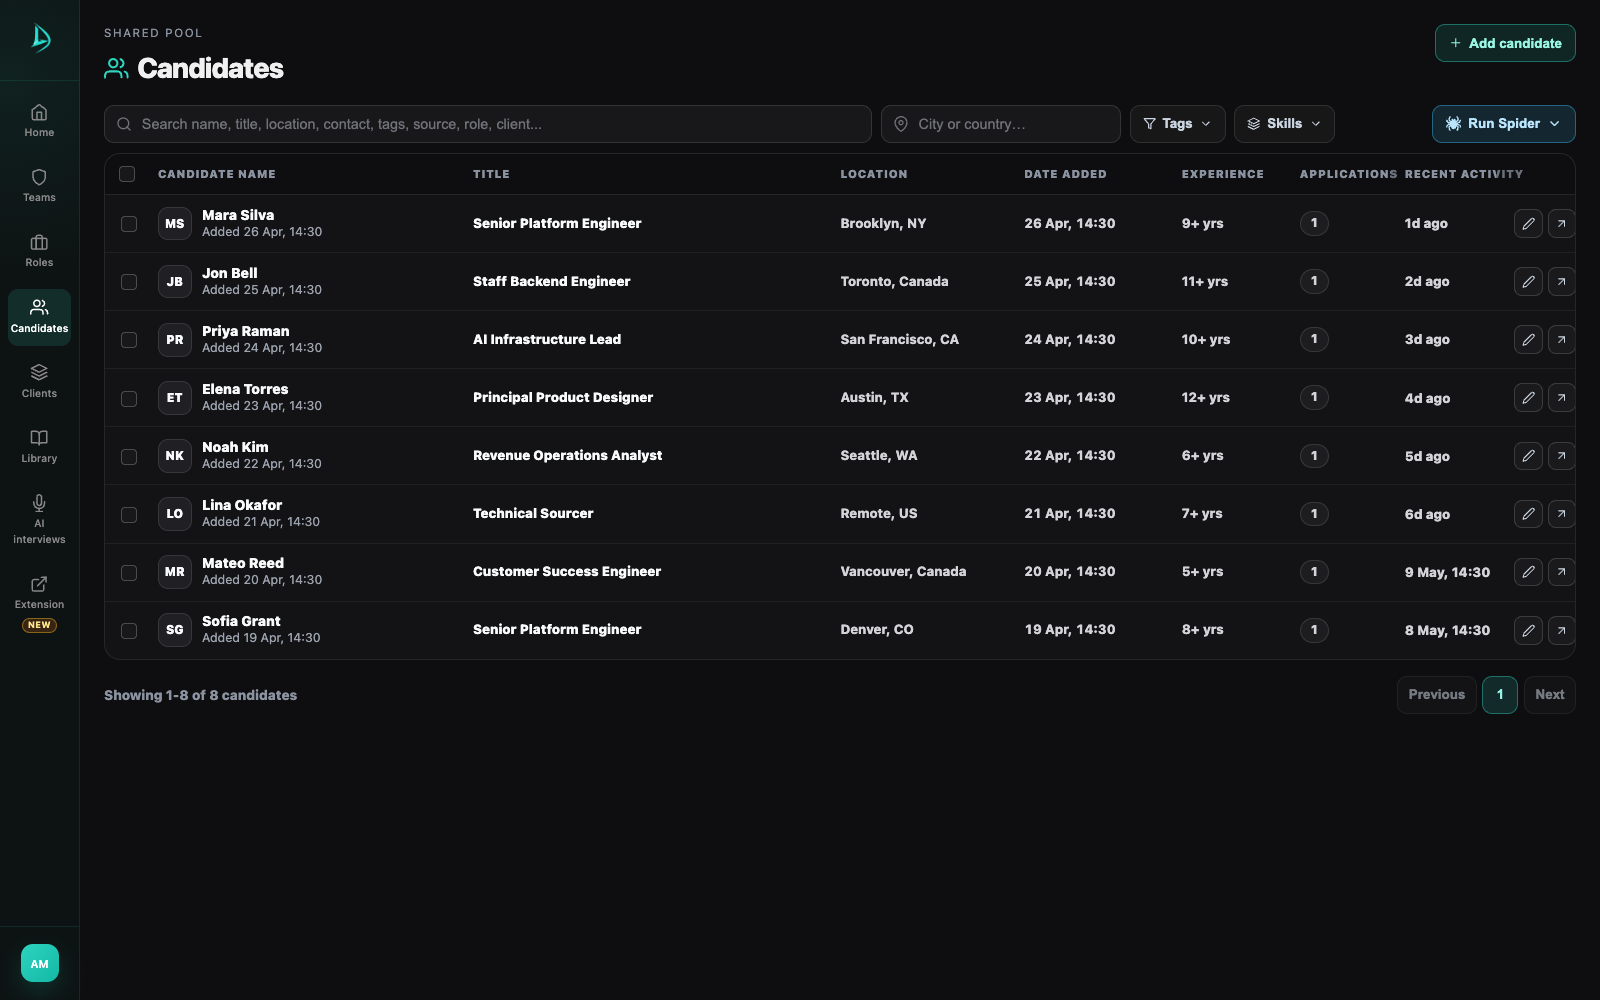Open Jon Bell's profile arrow icon

1561,281
